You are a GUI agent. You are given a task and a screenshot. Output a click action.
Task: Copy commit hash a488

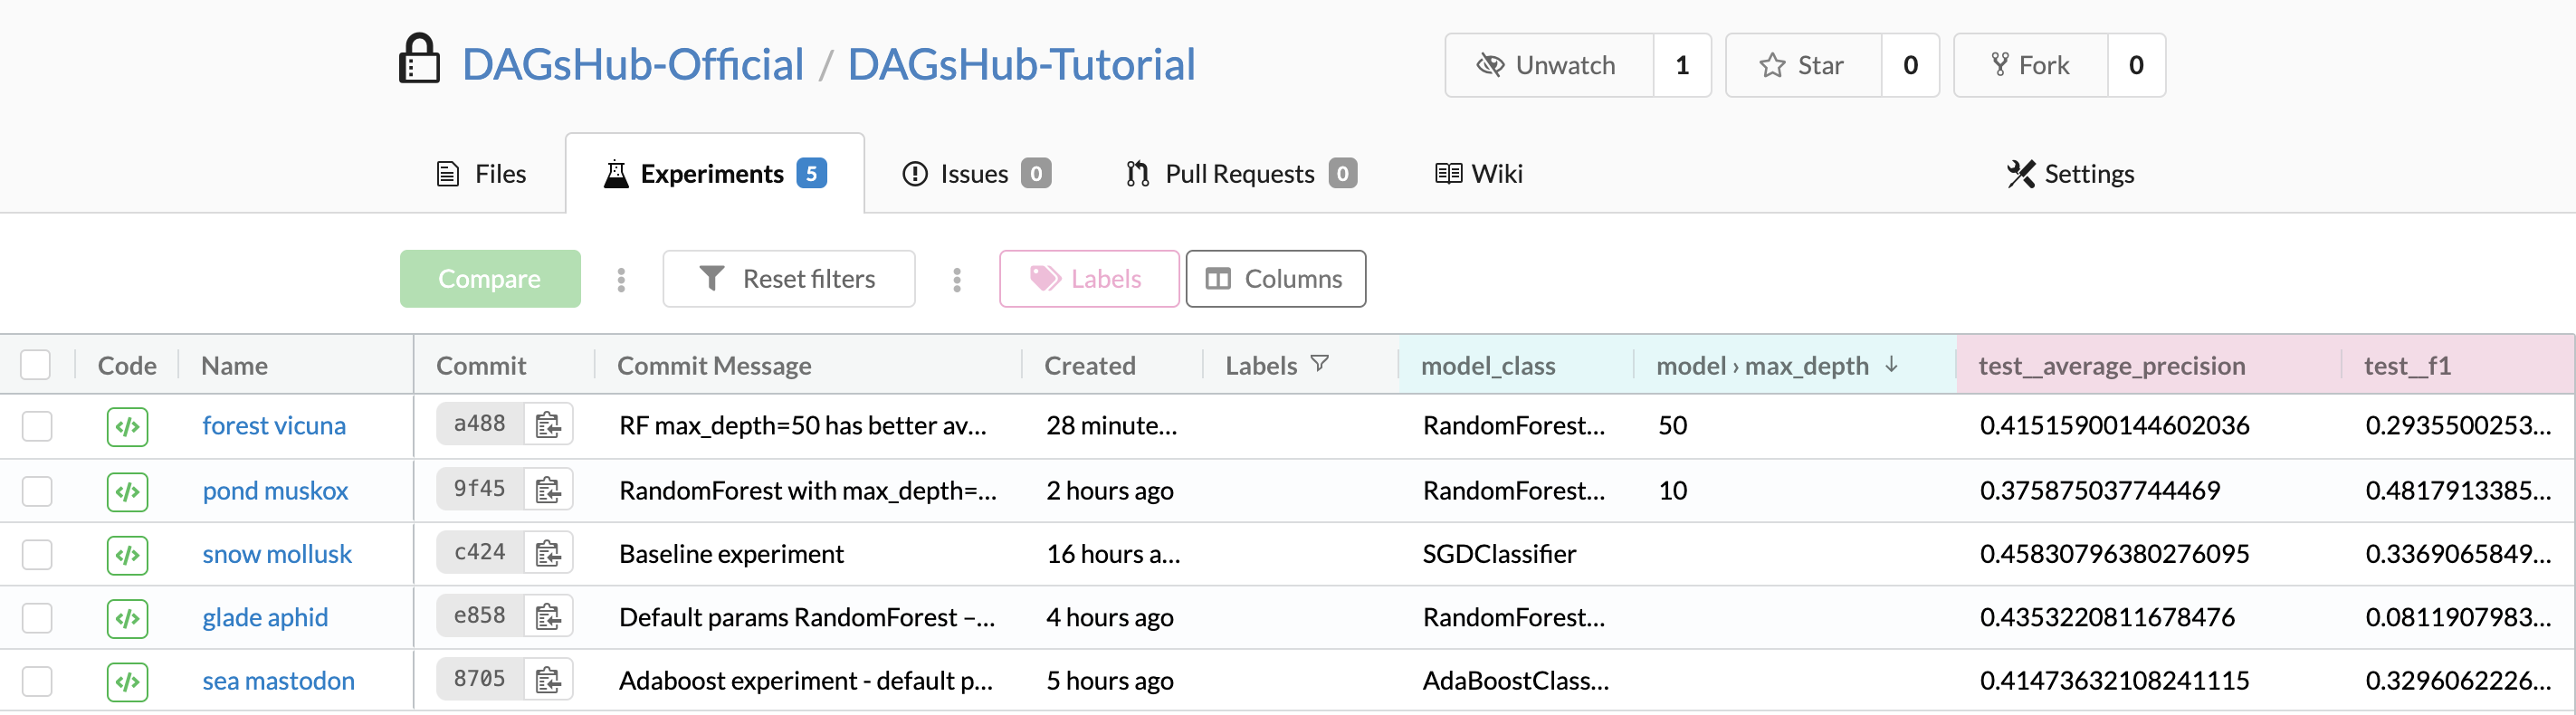pos(548,425)
